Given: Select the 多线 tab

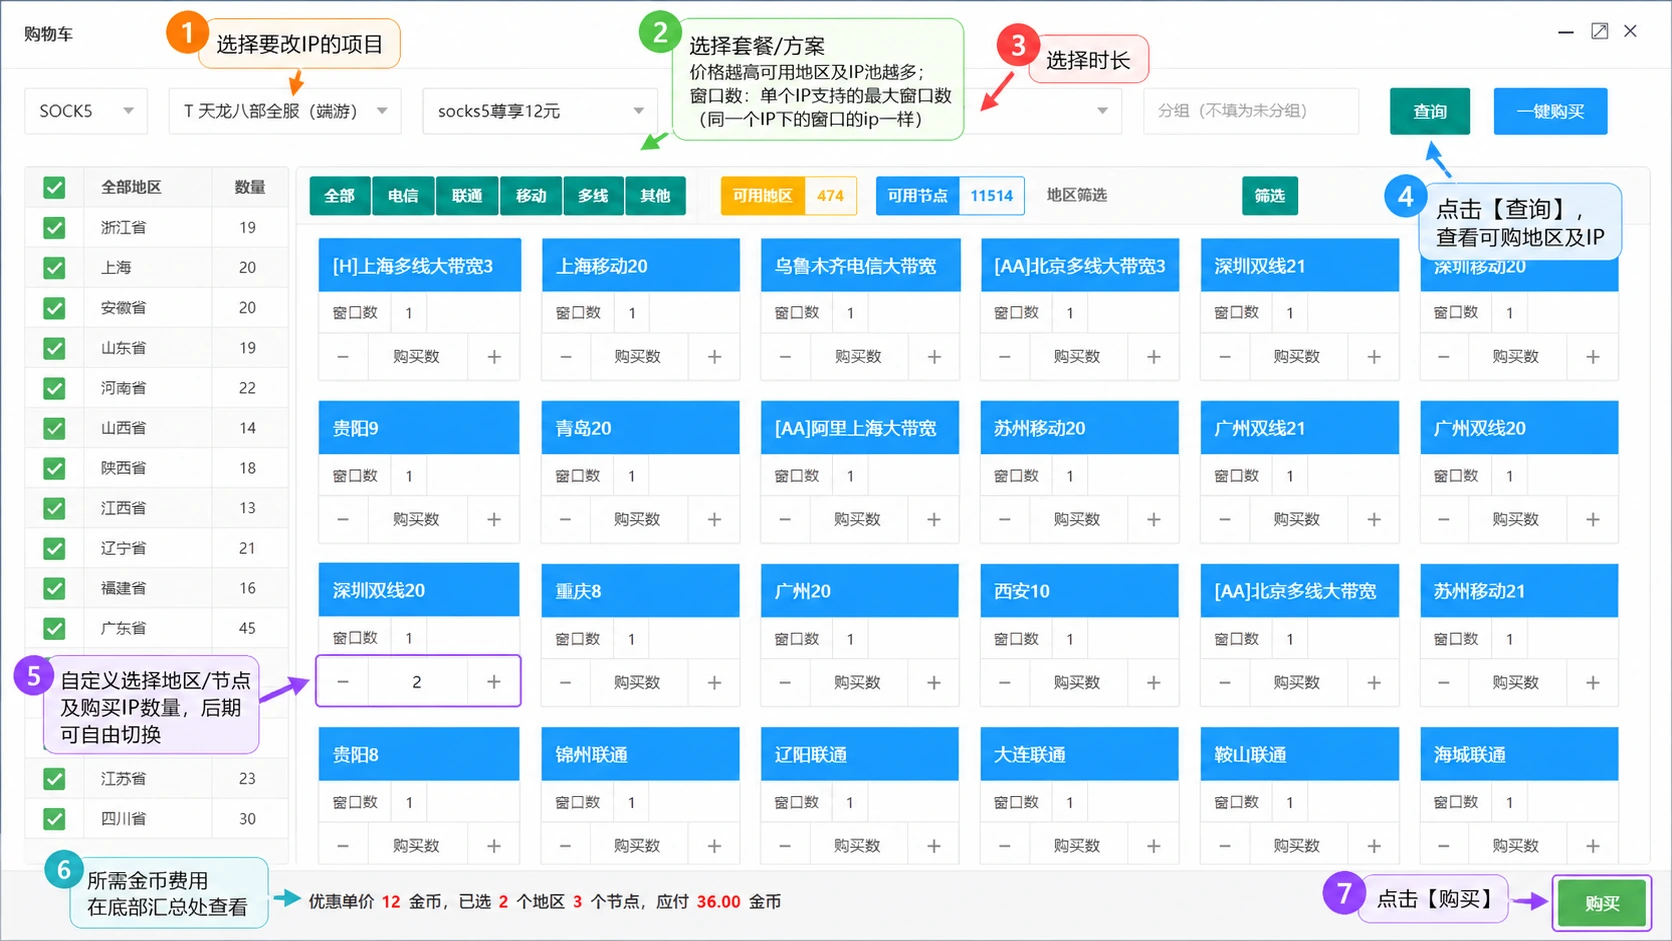Looking at the screenshot, I should [x=593, y=196].
